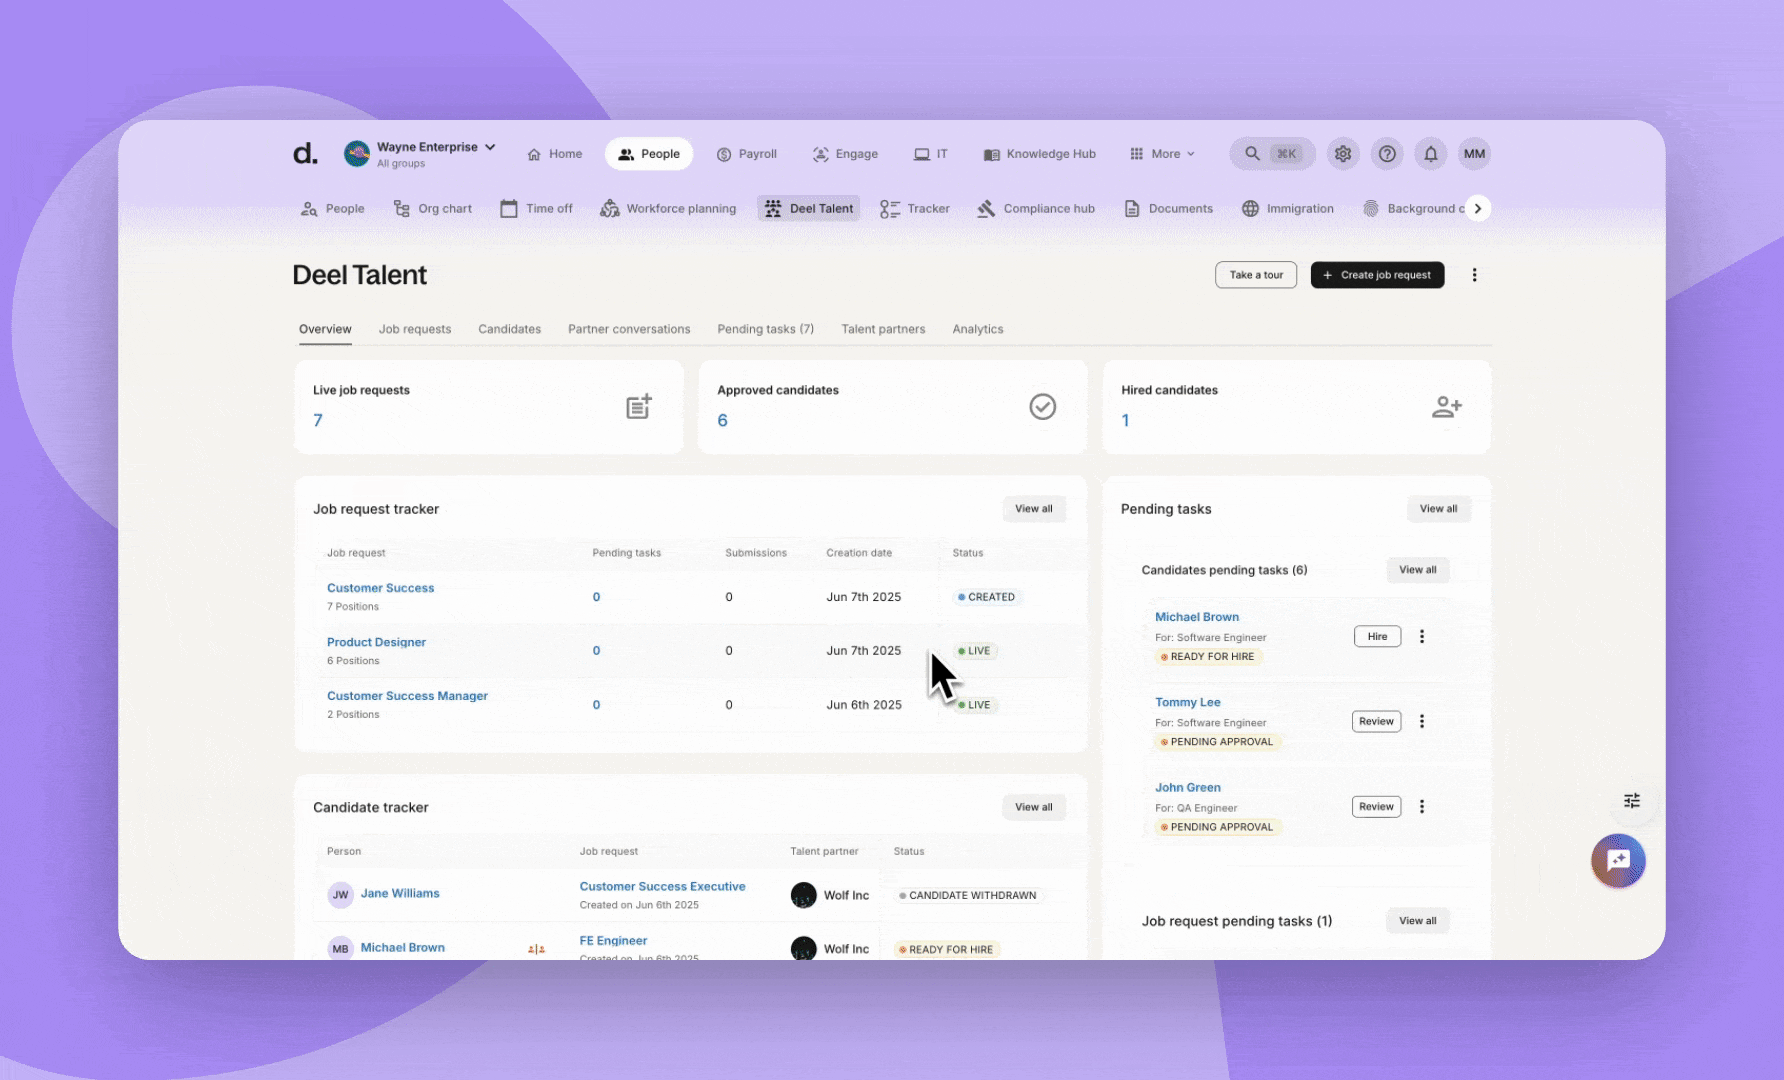1784x1080 pixels.
Task: Click Review for John Green
Action: 1376,806
